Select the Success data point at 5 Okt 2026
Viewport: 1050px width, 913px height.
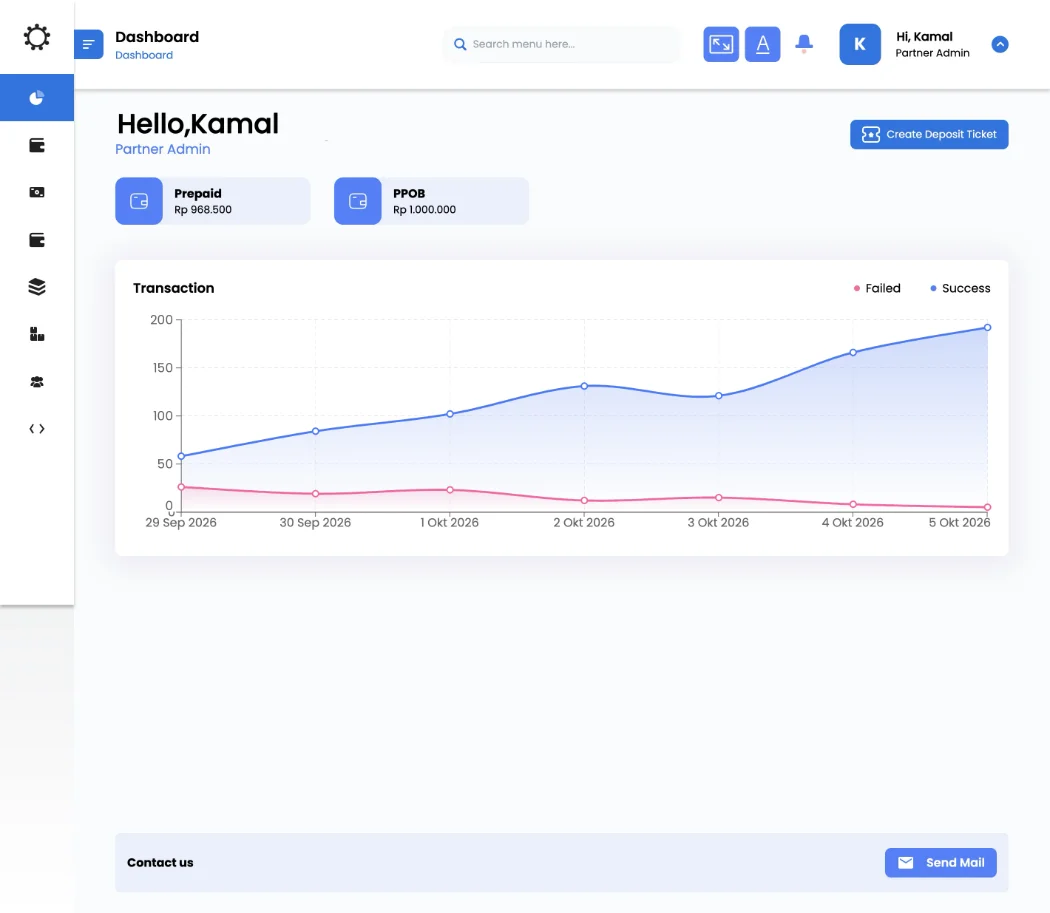tap(988, 328)
